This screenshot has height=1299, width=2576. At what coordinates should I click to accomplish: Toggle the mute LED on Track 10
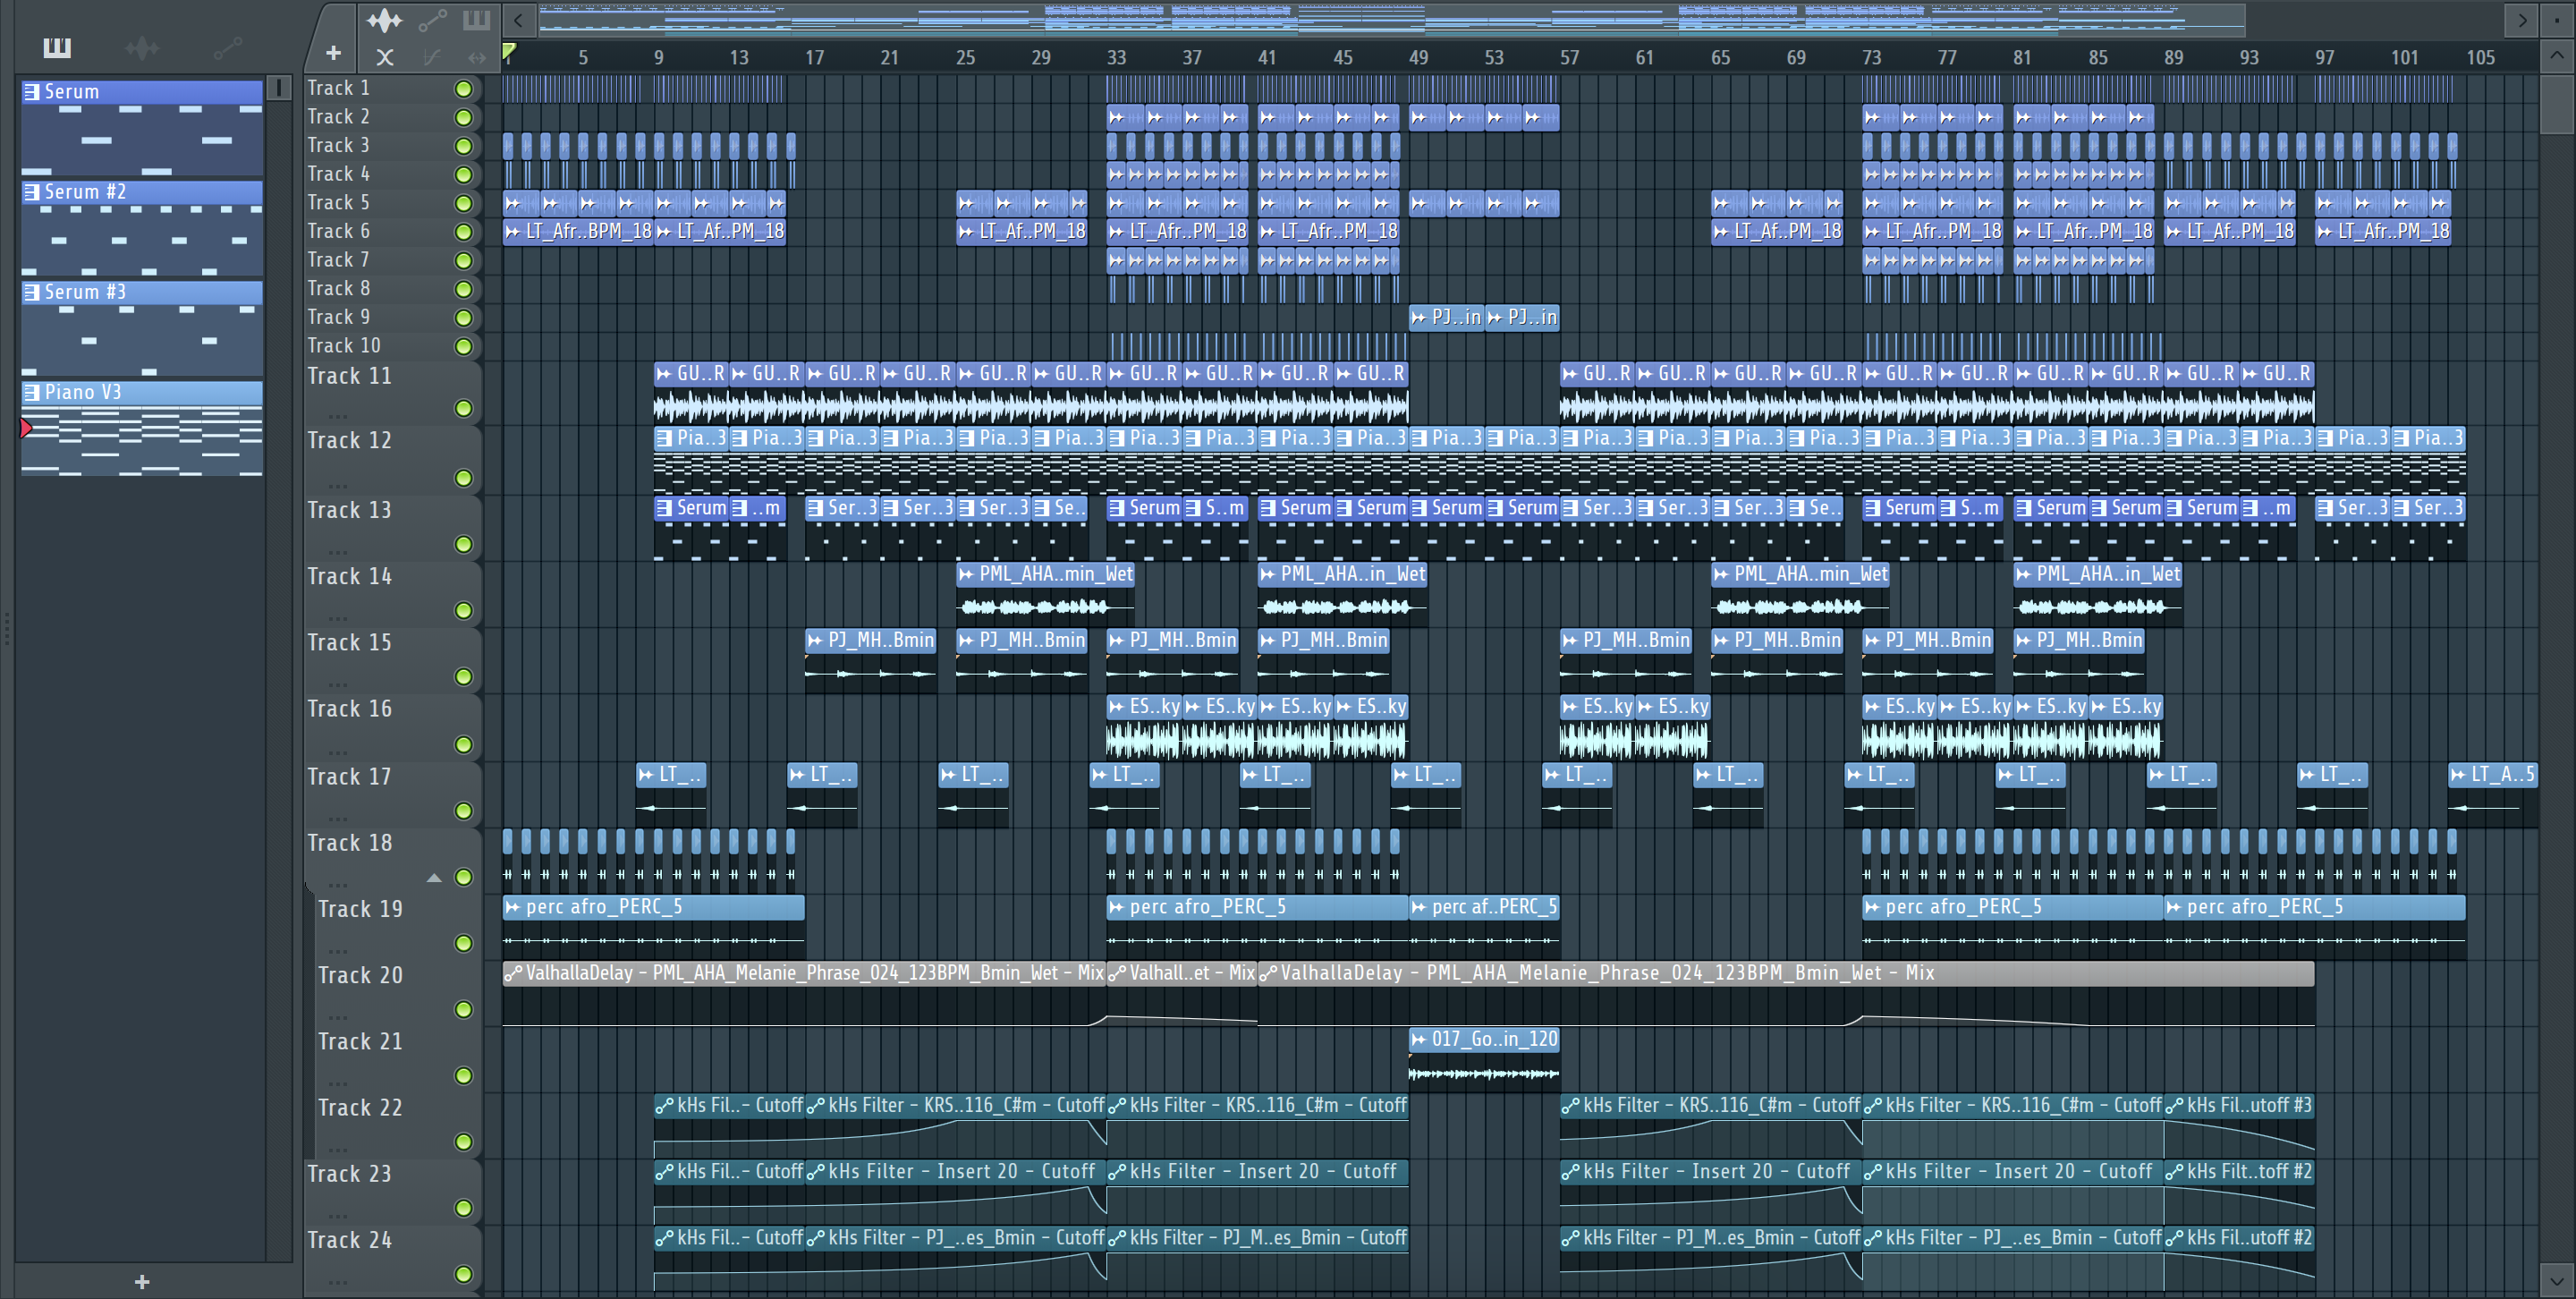(x=463, y=347)
